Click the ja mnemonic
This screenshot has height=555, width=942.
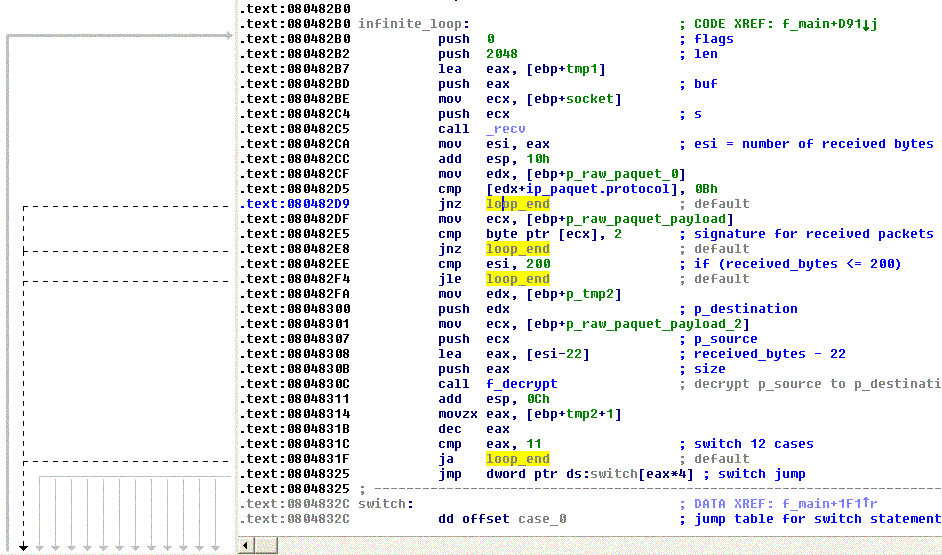coord(446,459)
